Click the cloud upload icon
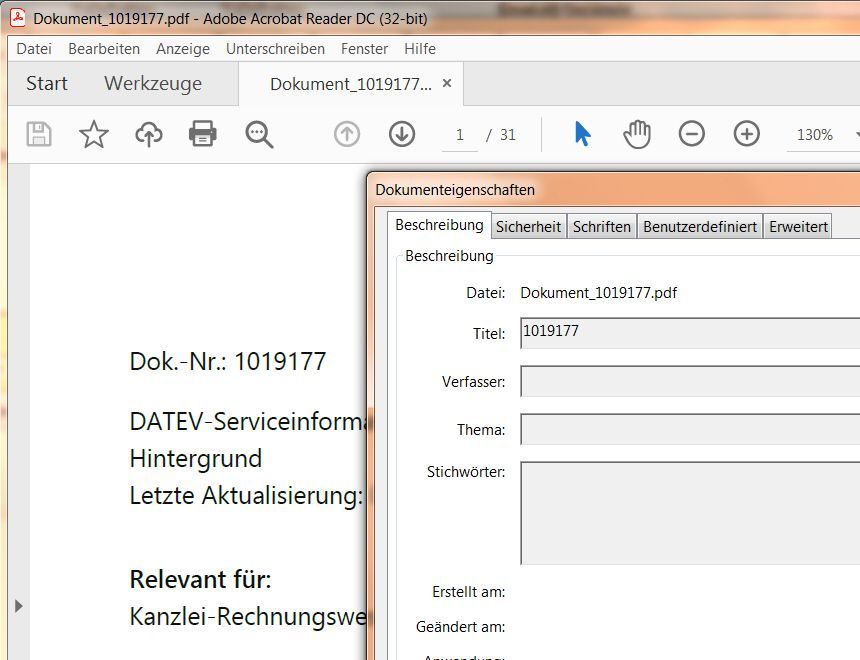The width and height of the screenshot is (860, 660). [149, 134]
